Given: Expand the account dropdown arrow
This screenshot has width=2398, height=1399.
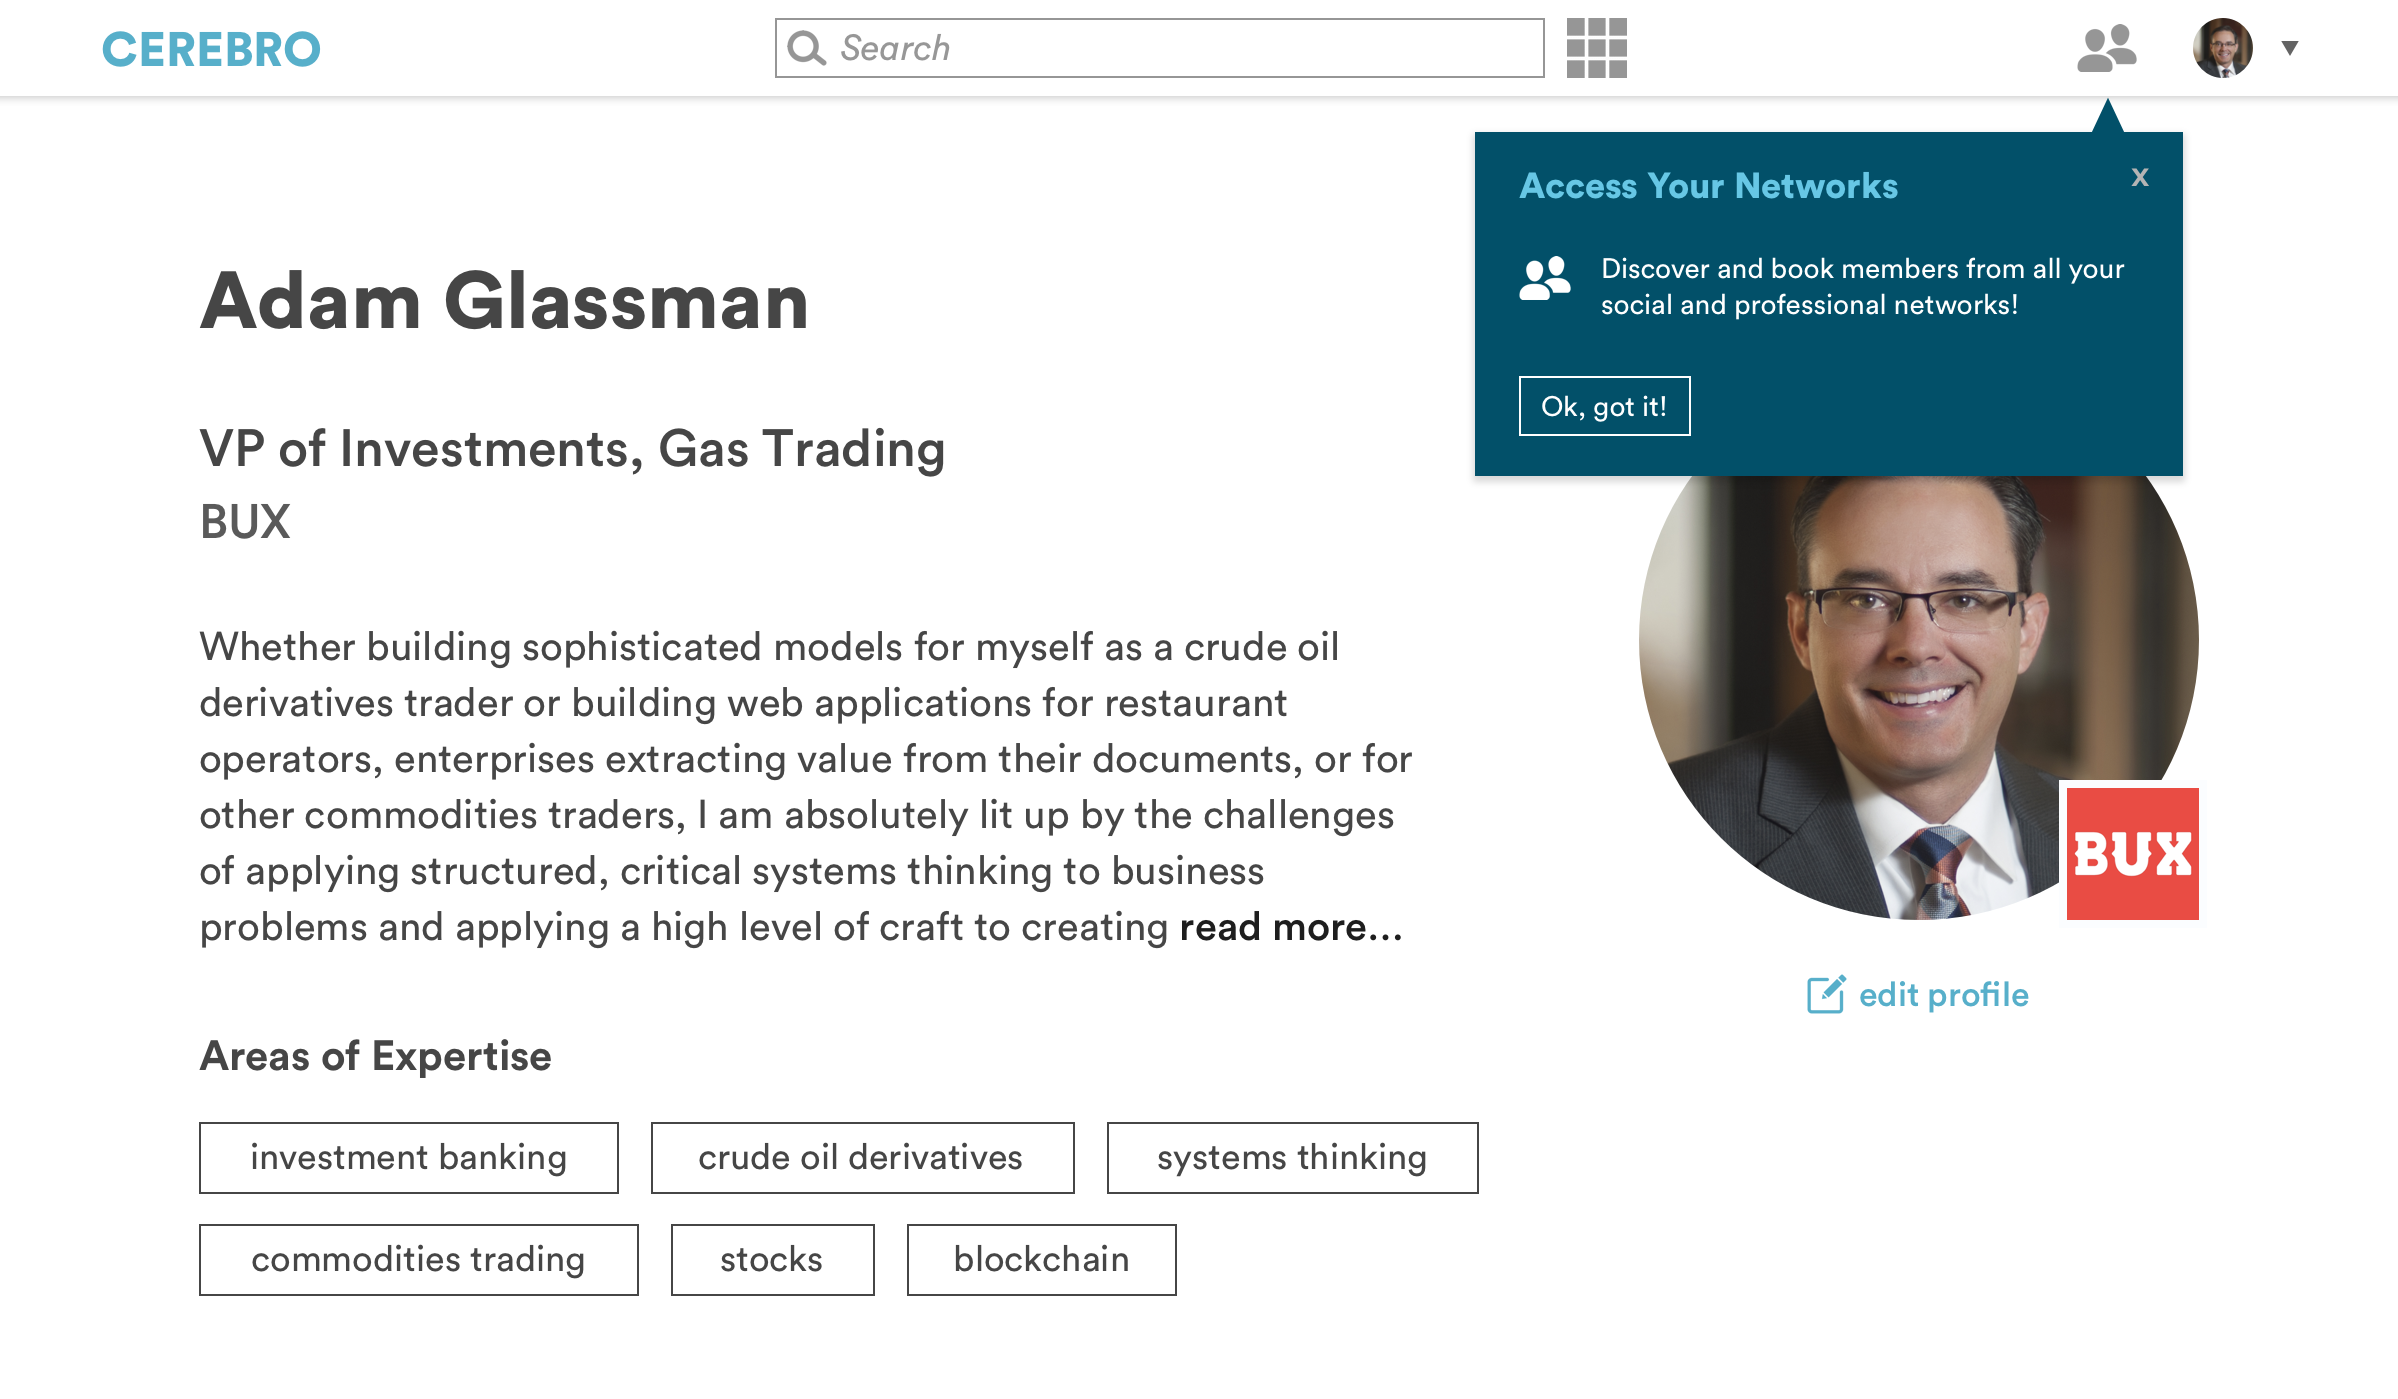Looking at the screenshot, I should tap(2289, 48).
